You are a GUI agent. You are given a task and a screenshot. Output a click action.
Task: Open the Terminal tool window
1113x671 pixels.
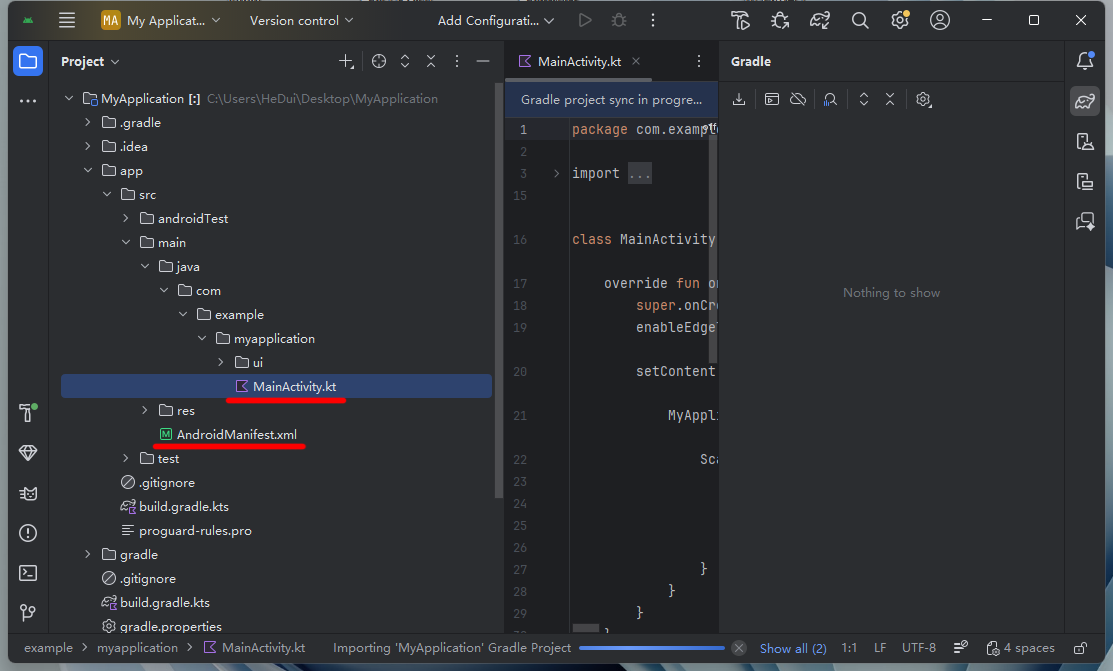click(27, 572)
